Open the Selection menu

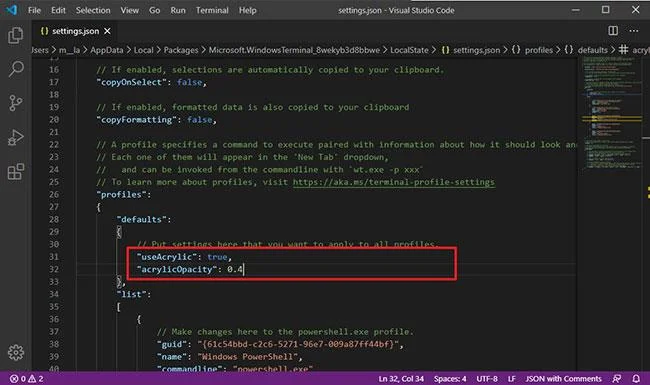(93, 10)
